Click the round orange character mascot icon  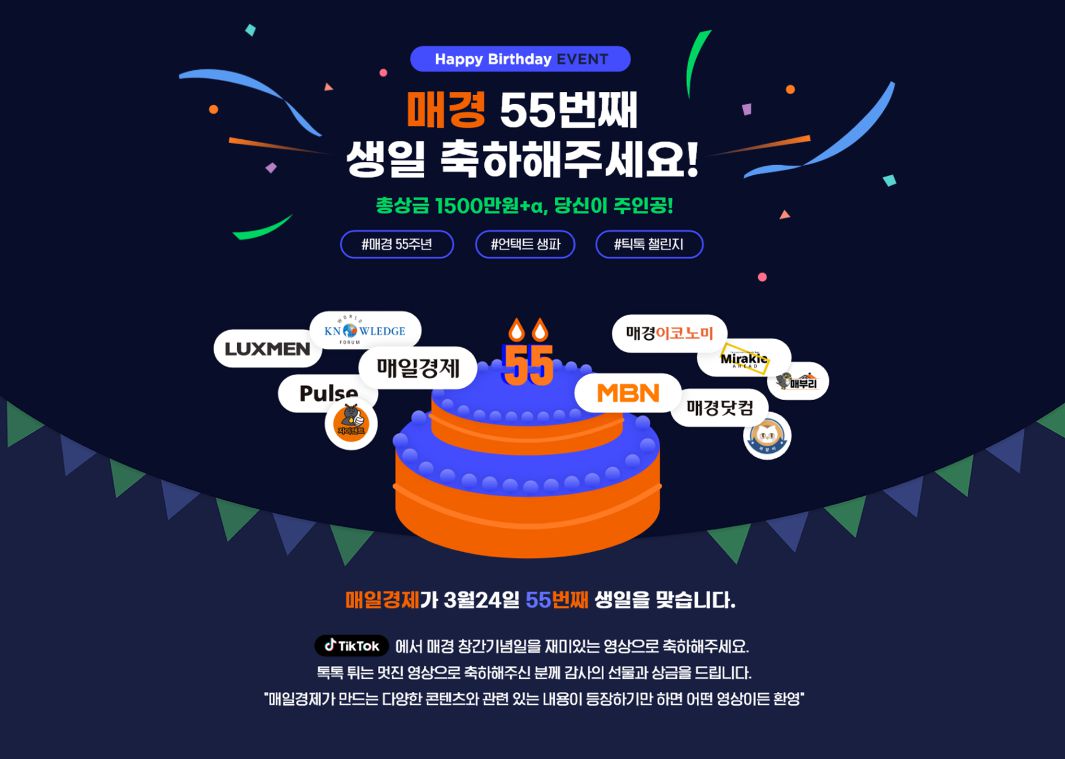[350, 424]
